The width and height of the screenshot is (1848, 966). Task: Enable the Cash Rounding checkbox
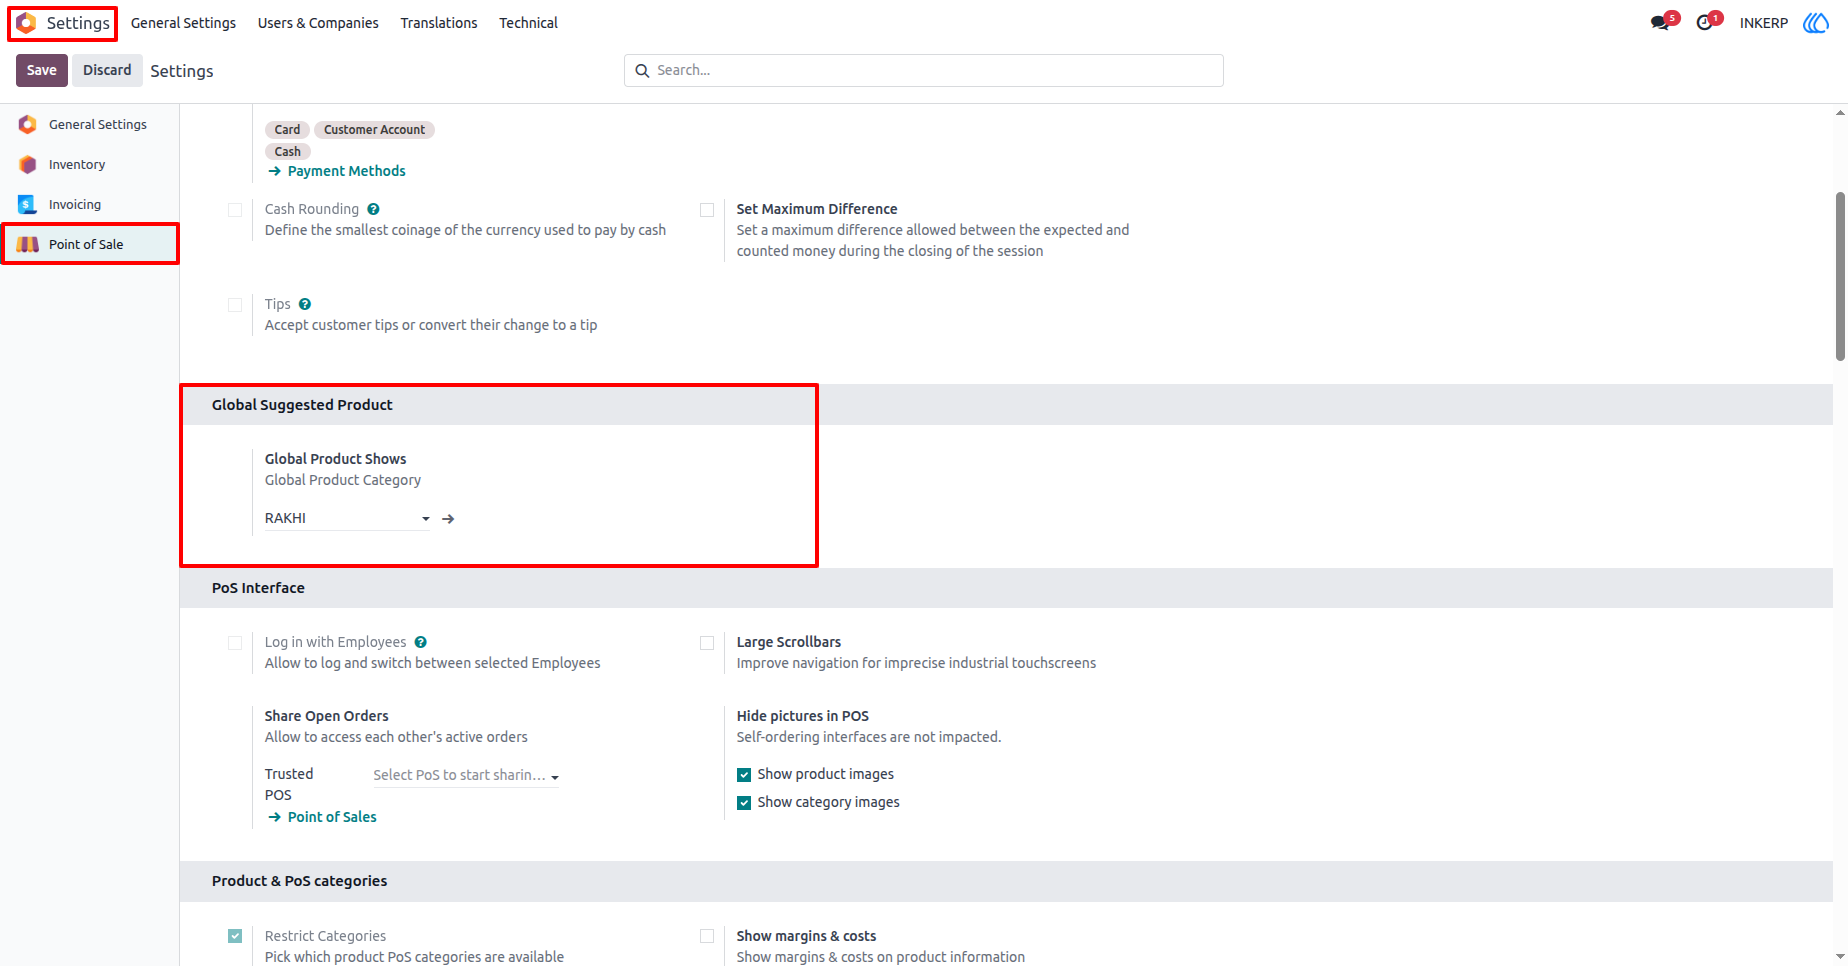[x=235, y=210]
